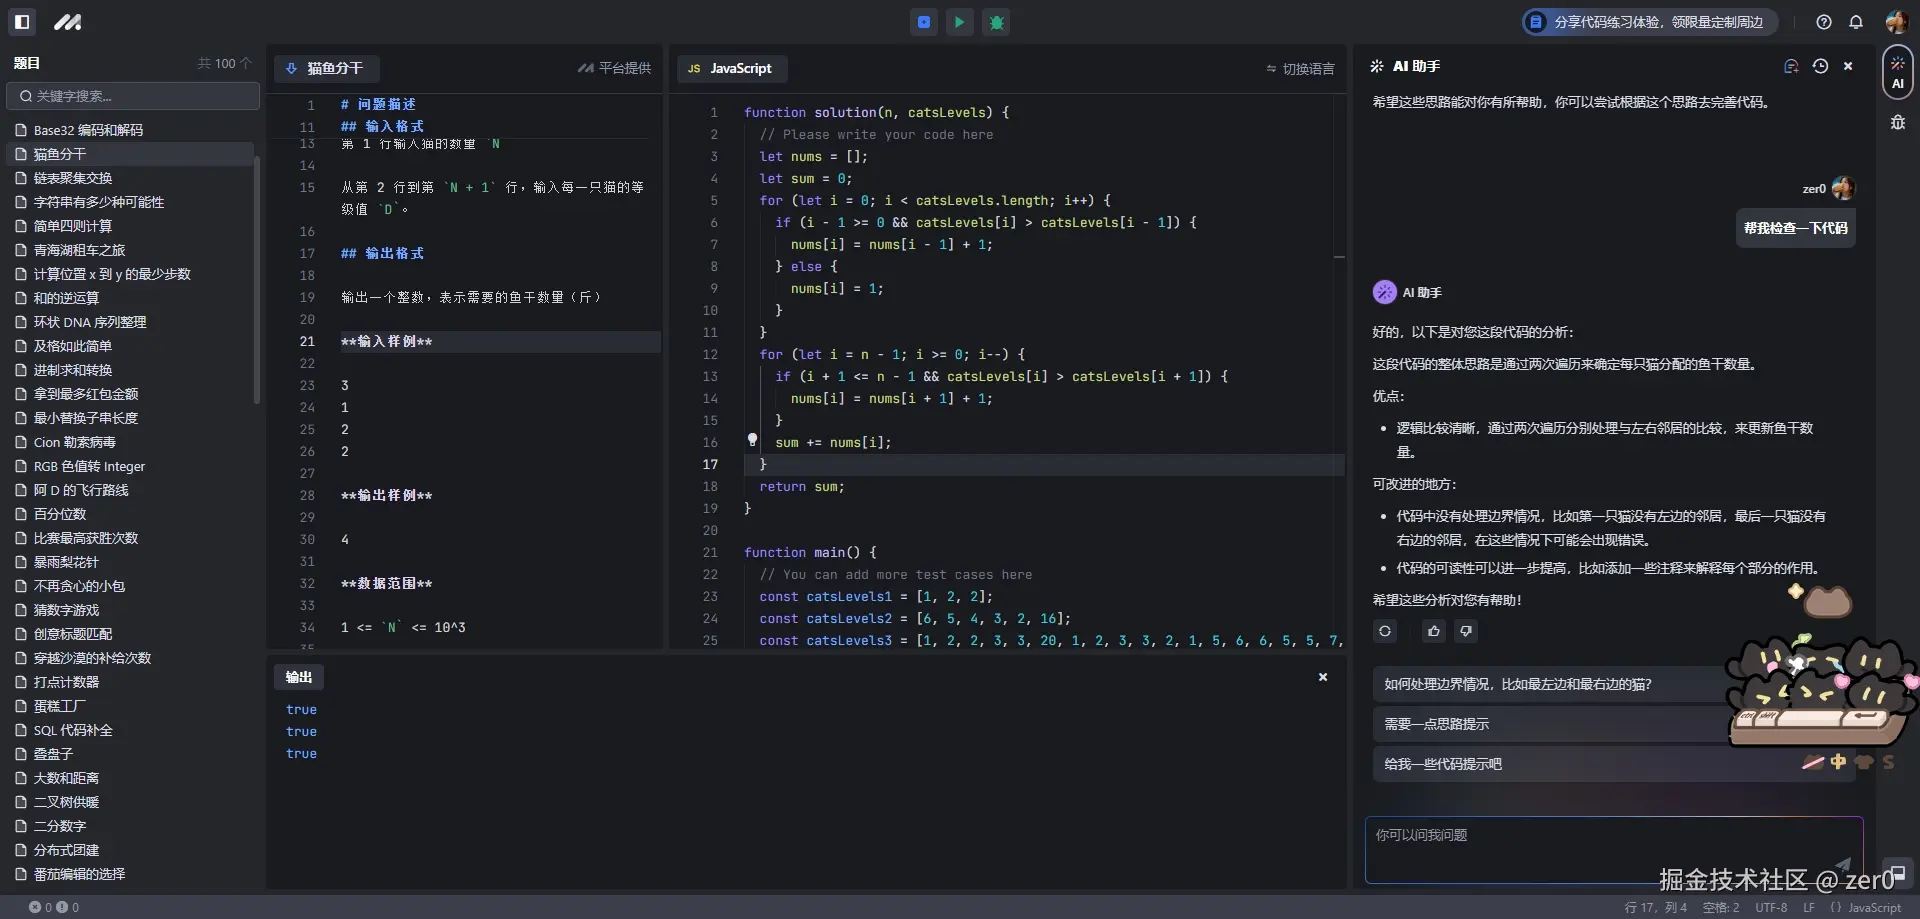Image resolution: width=1920 pixels, height=919 pixels.
Task: Regenerate the AI assistant response
Action: point(1385,631)
